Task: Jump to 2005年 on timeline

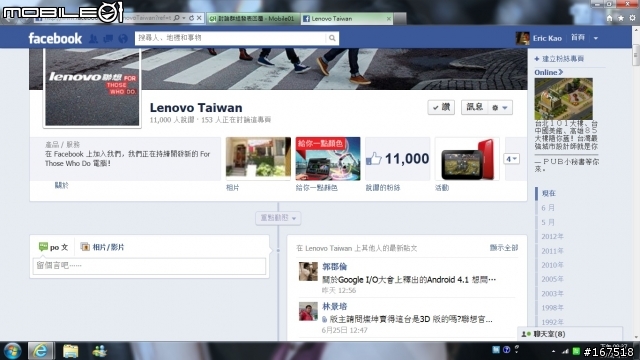Action: point(552,279)
